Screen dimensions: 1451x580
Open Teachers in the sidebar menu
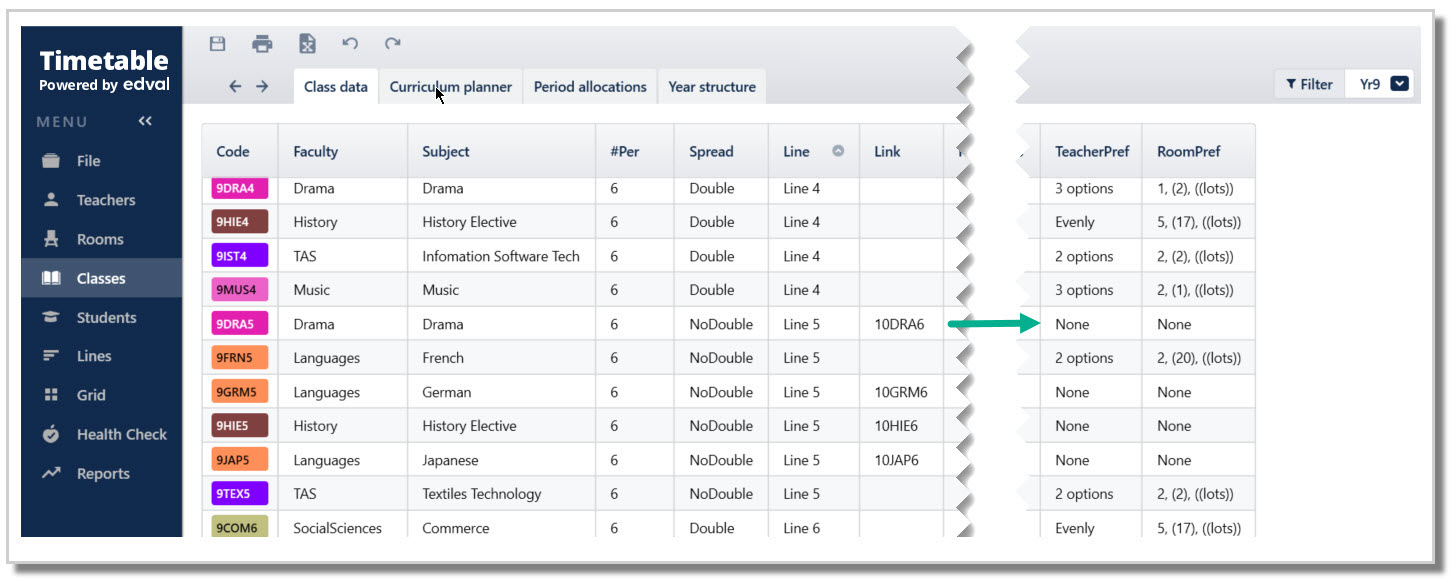(x=105, y=200)
